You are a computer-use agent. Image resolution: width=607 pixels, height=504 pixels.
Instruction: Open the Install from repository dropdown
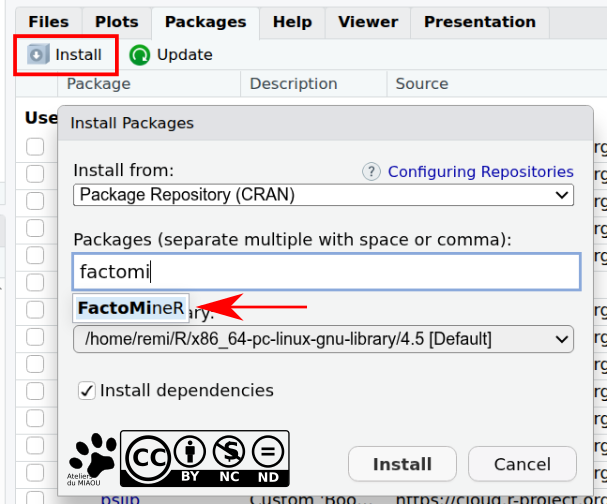pos(324,194)
